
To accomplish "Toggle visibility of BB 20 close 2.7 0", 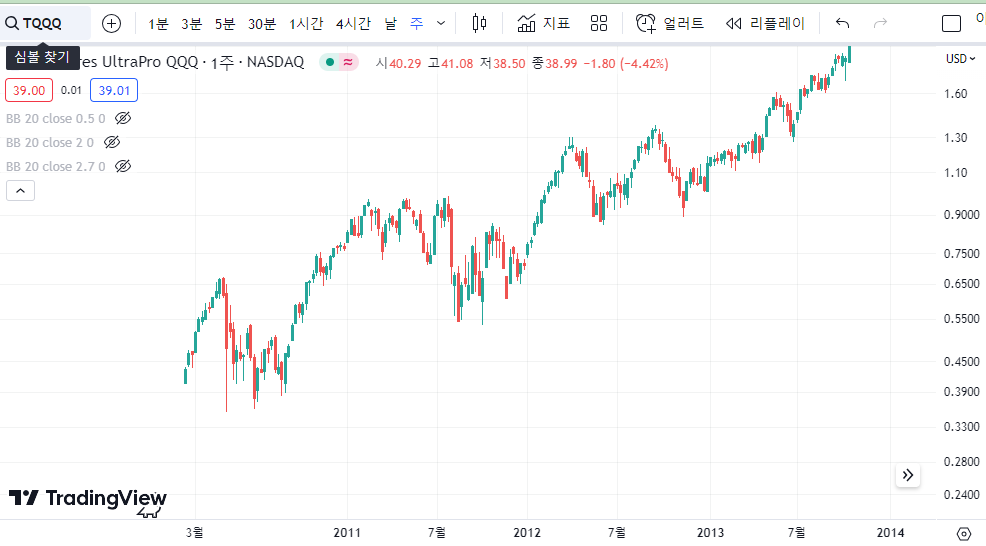I will [123, 166].
